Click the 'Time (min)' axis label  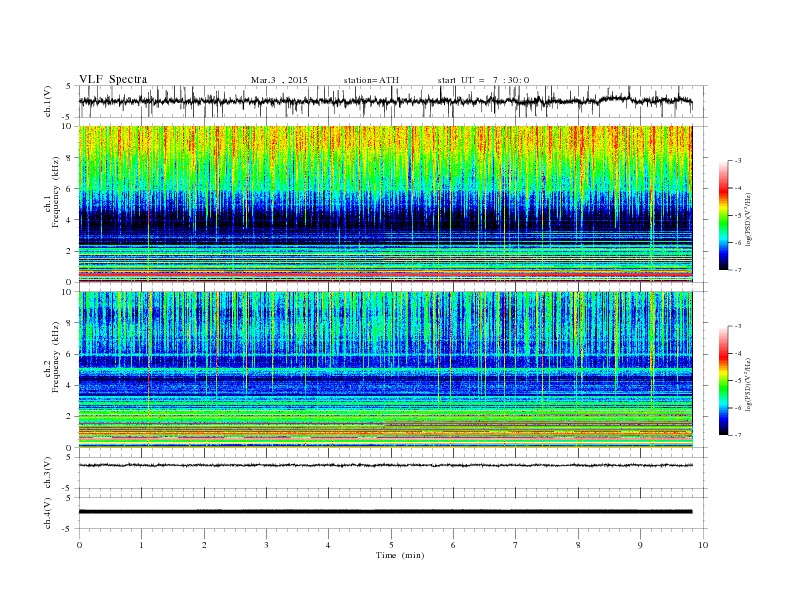[x=400, y=555]
